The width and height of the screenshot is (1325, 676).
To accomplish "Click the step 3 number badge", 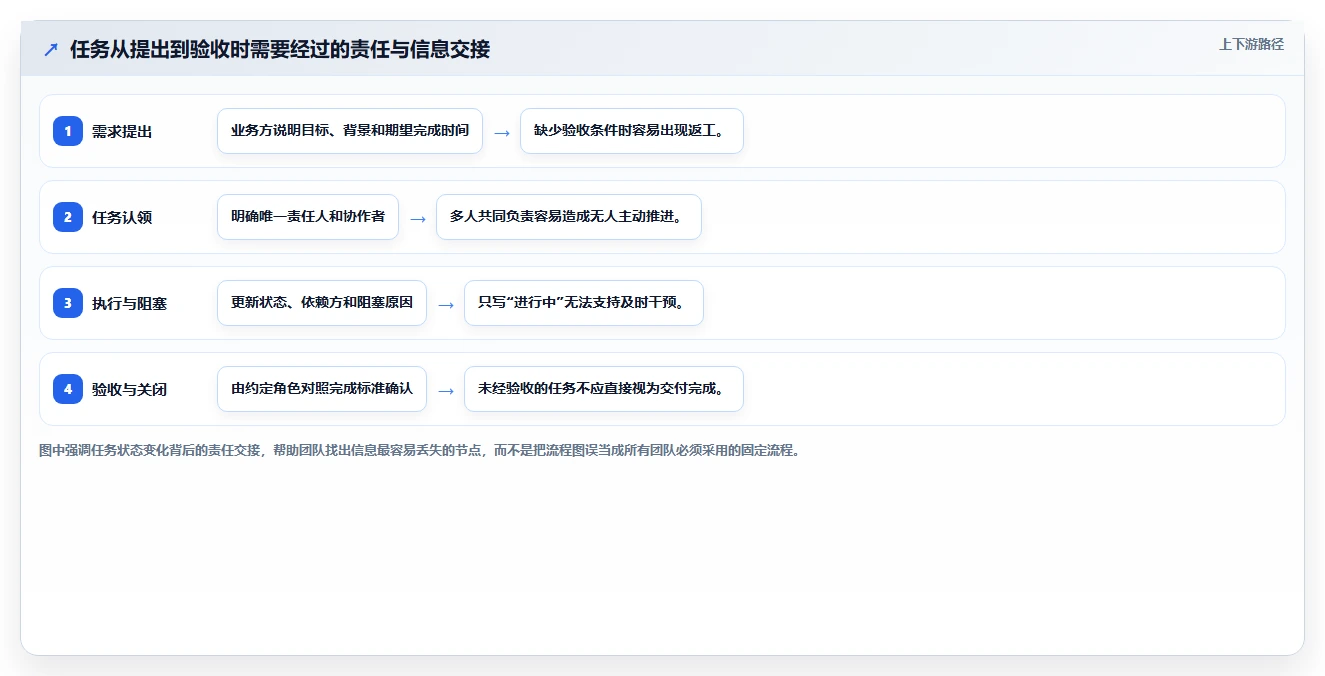I will [x=68, y=303].
